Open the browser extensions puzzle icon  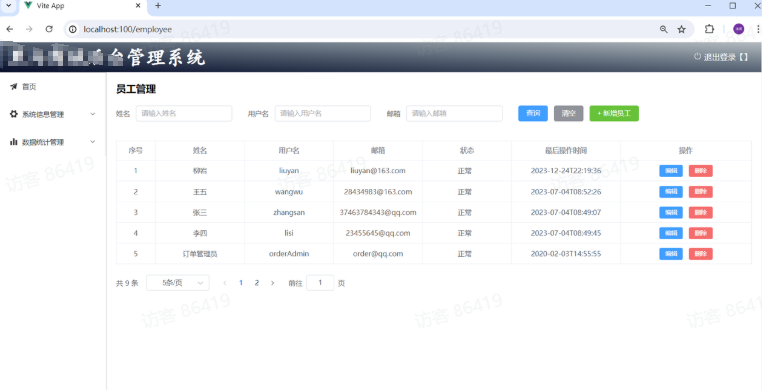709,29
